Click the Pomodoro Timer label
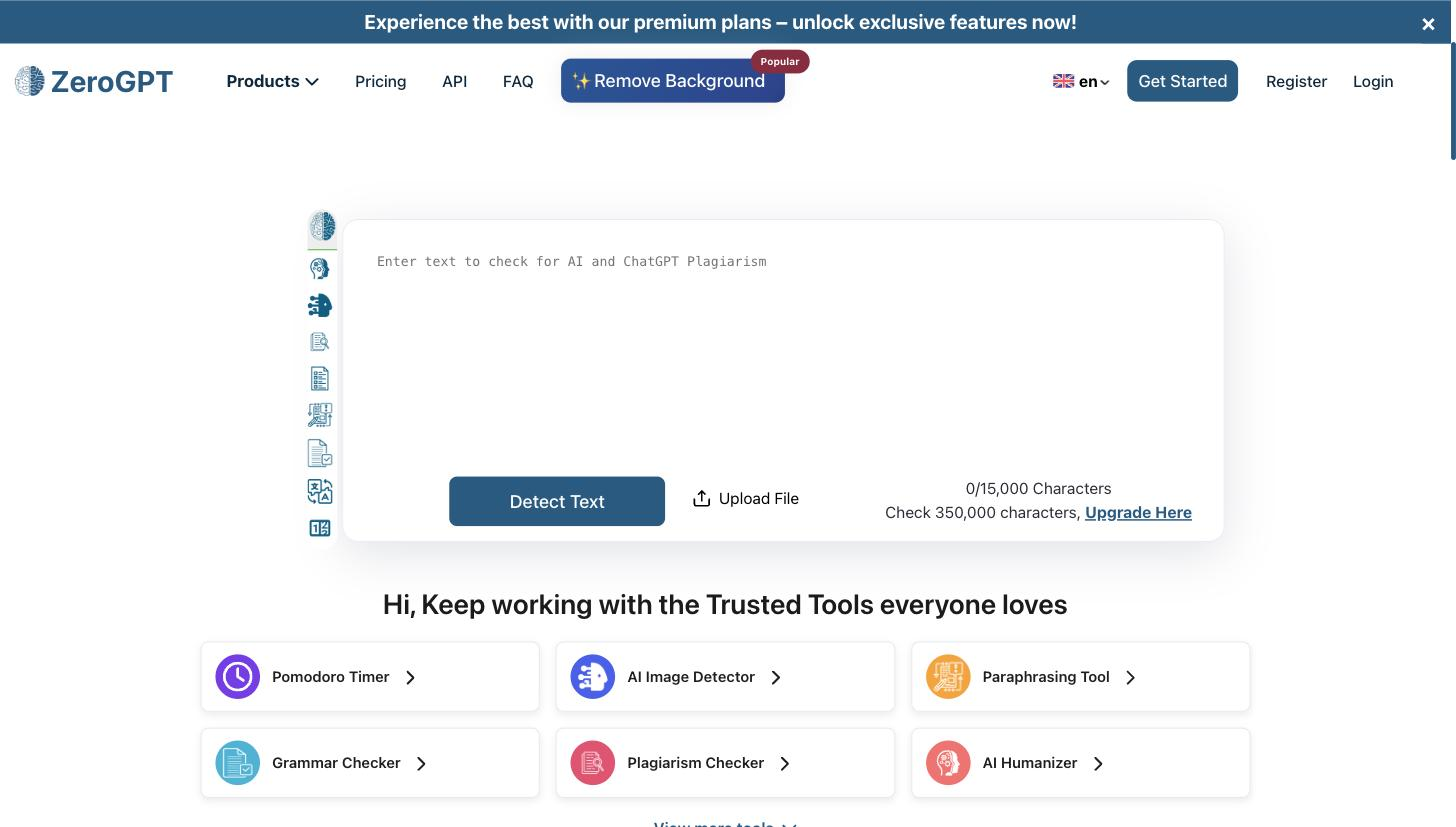 [x=330, y=677]
